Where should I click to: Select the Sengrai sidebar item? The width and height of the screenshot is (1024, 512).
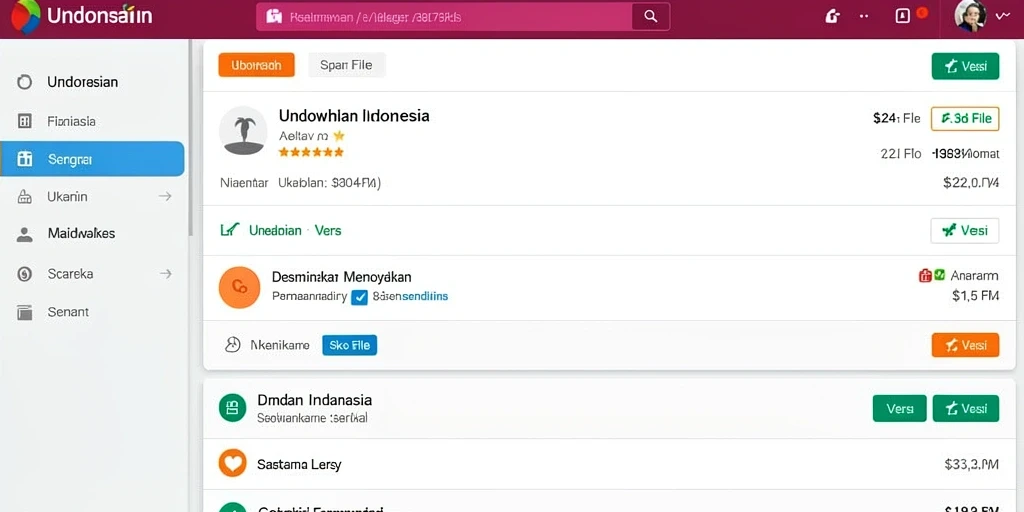click(x=92, y=159)
